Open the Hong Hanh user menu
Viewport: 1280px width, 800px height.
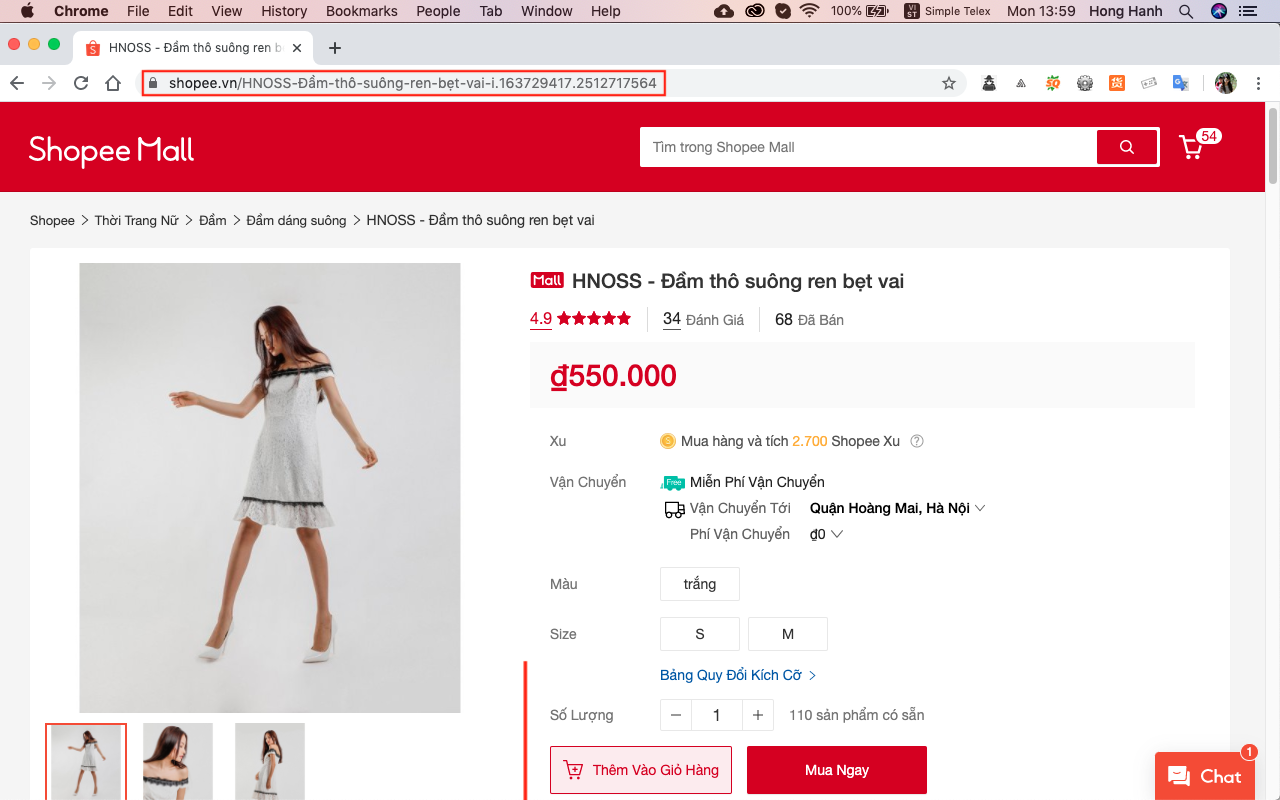(1125, 11)
